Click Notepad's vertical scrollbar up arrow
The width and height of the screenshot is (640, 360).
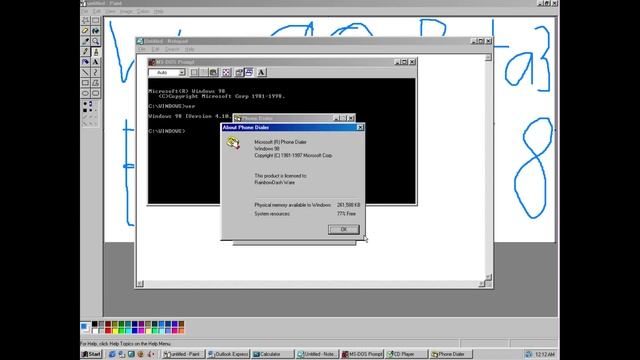(x=488, y=58)
